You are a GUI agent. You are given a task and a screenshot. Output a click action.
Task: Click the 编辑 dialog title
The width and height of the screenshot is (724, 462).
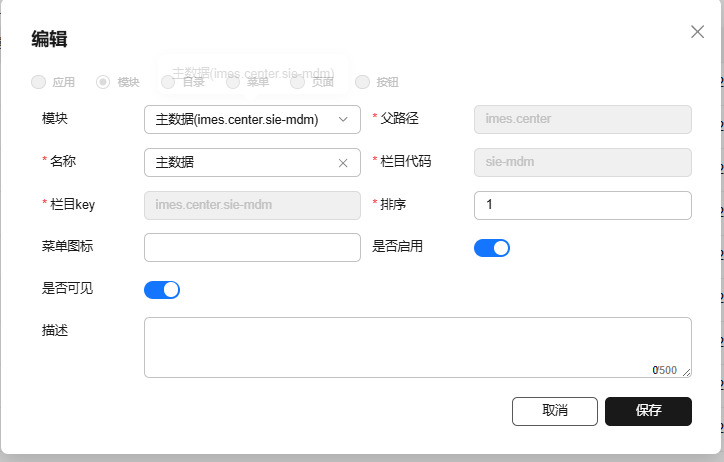49,39
